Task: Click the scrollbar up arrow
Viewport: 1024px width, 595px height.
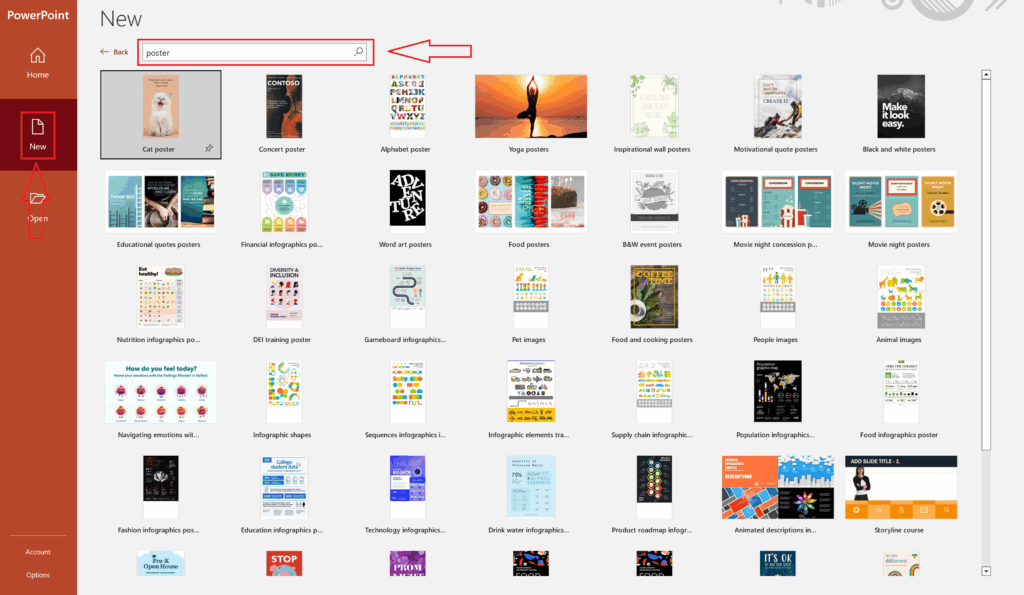Action: pos(986,75)
